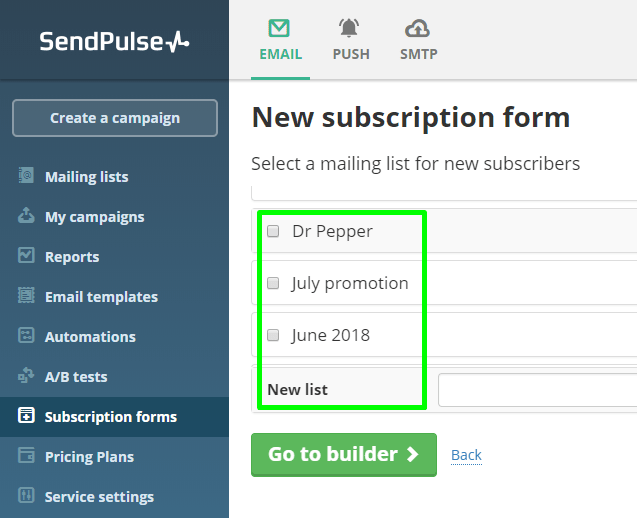Viewport: 637px width, 518px height.
Task: Click the Reports chart icon
Action: click(26, 255)
